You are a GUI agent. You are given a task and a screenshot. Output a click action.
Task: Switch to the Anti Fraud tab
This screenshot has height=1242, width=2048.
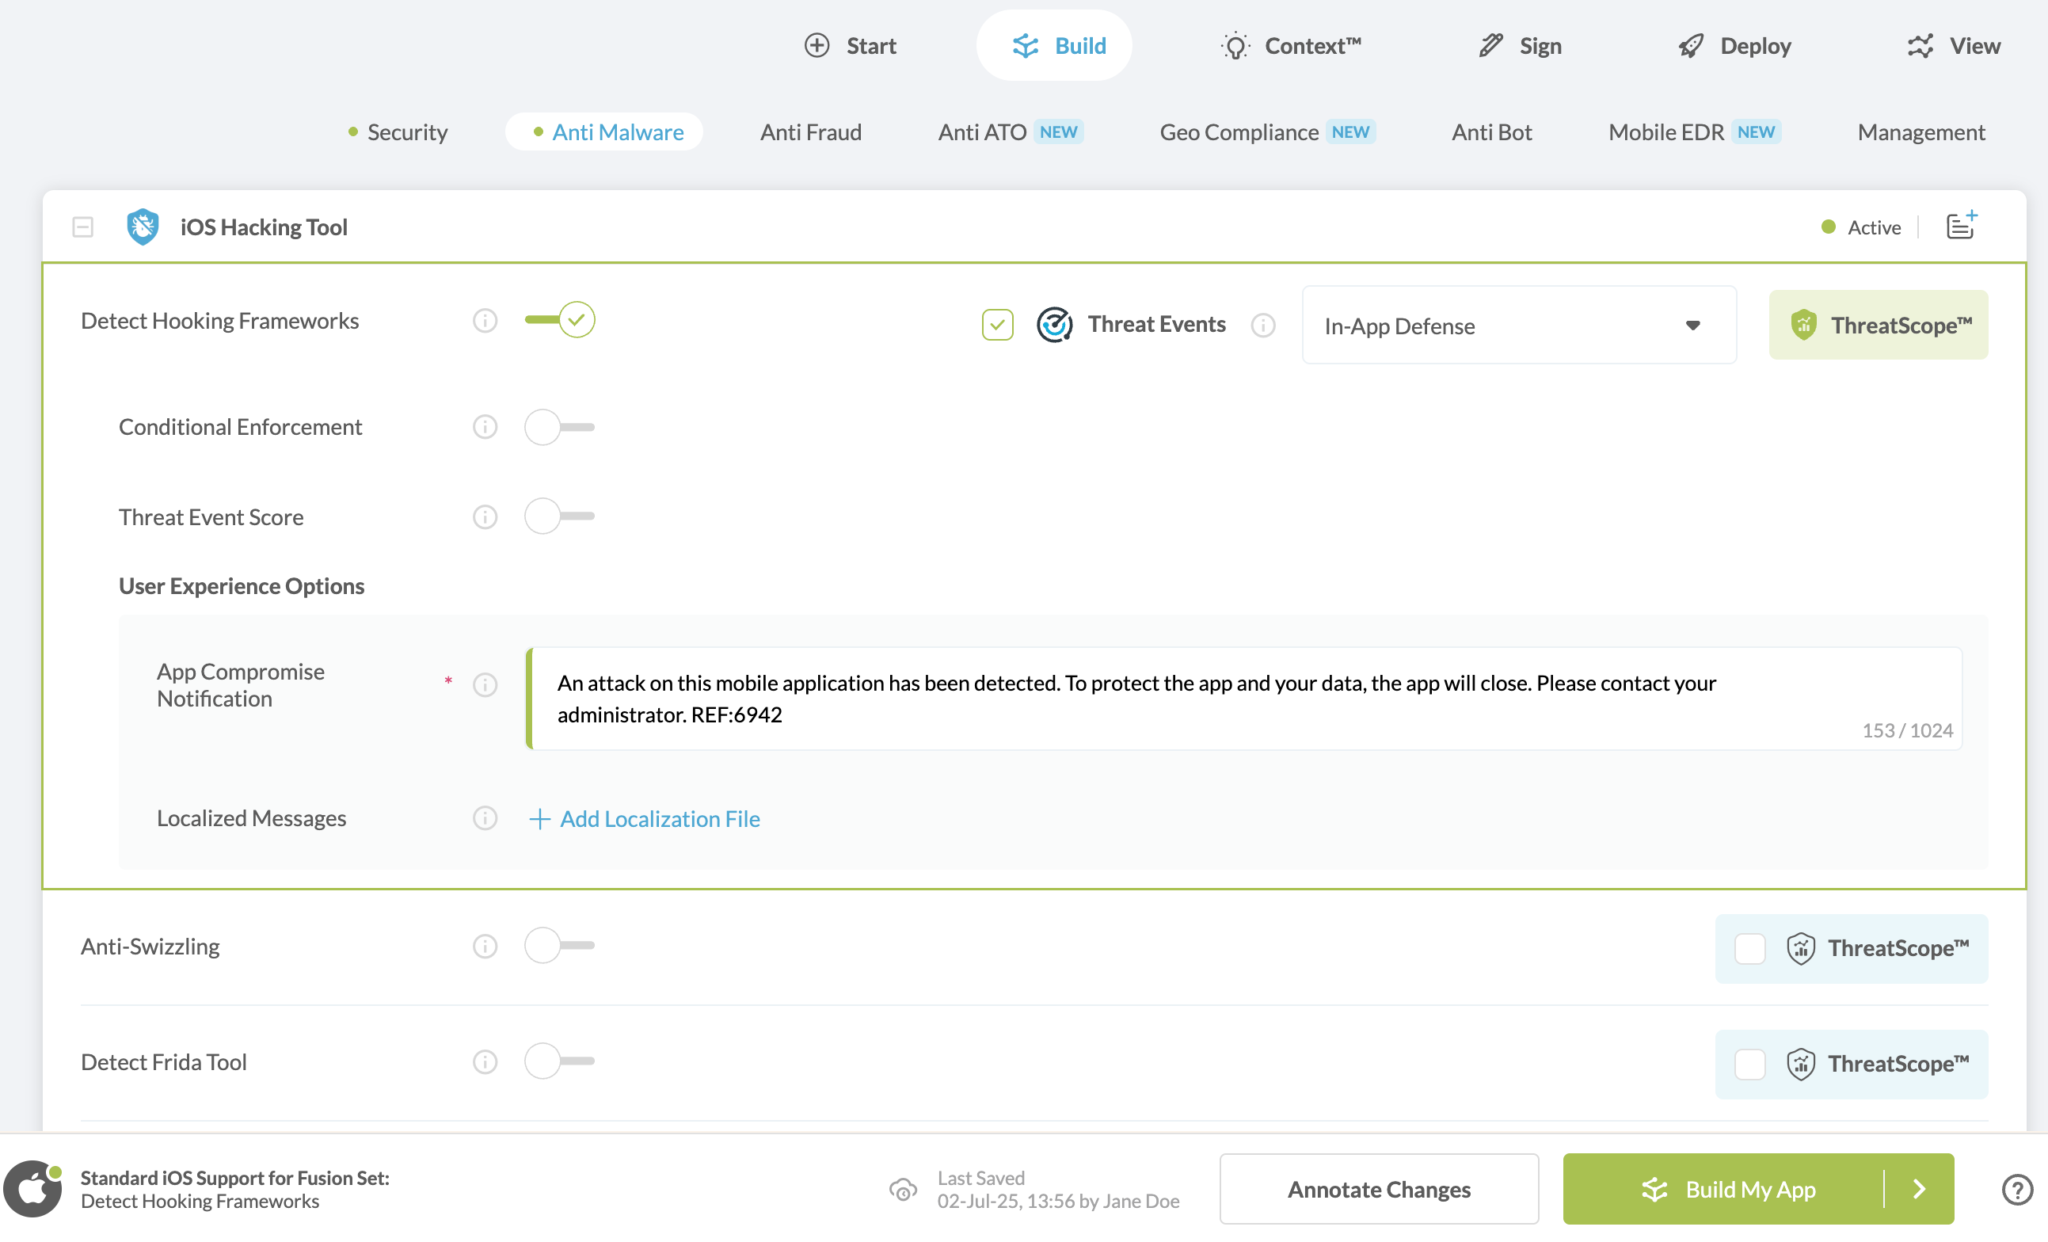[x=810, y=132]
